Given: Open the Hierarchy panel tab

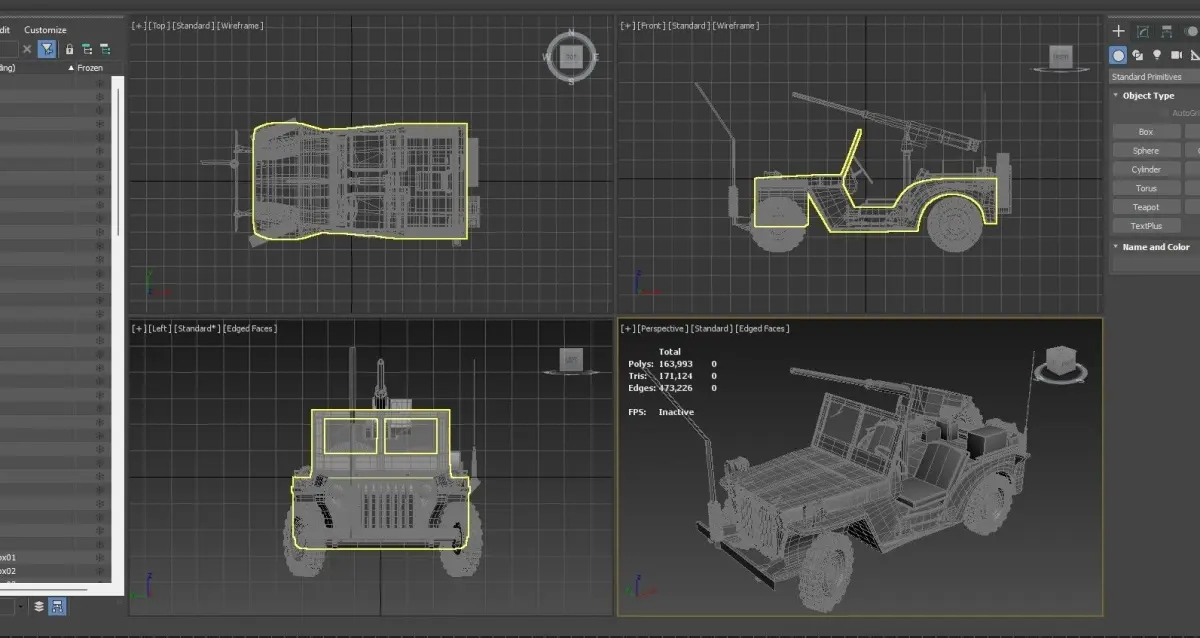Looking at the screenshot, I should click(1167, 32).
